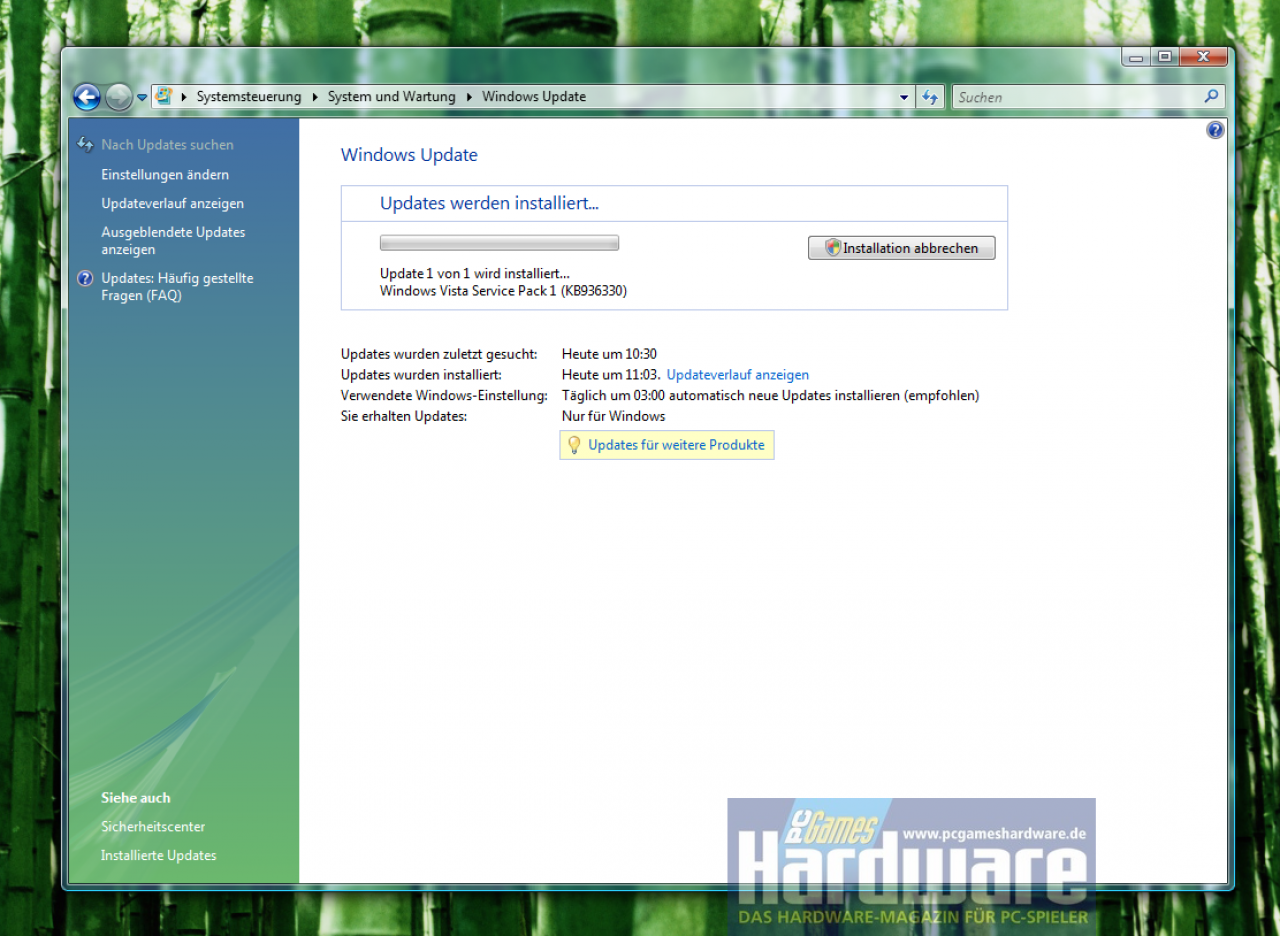This screenshot has height=936, width=1280.
Task: Click the Control Panel icon in address bar
Action: pyautogui.click(x=164, y=96)
